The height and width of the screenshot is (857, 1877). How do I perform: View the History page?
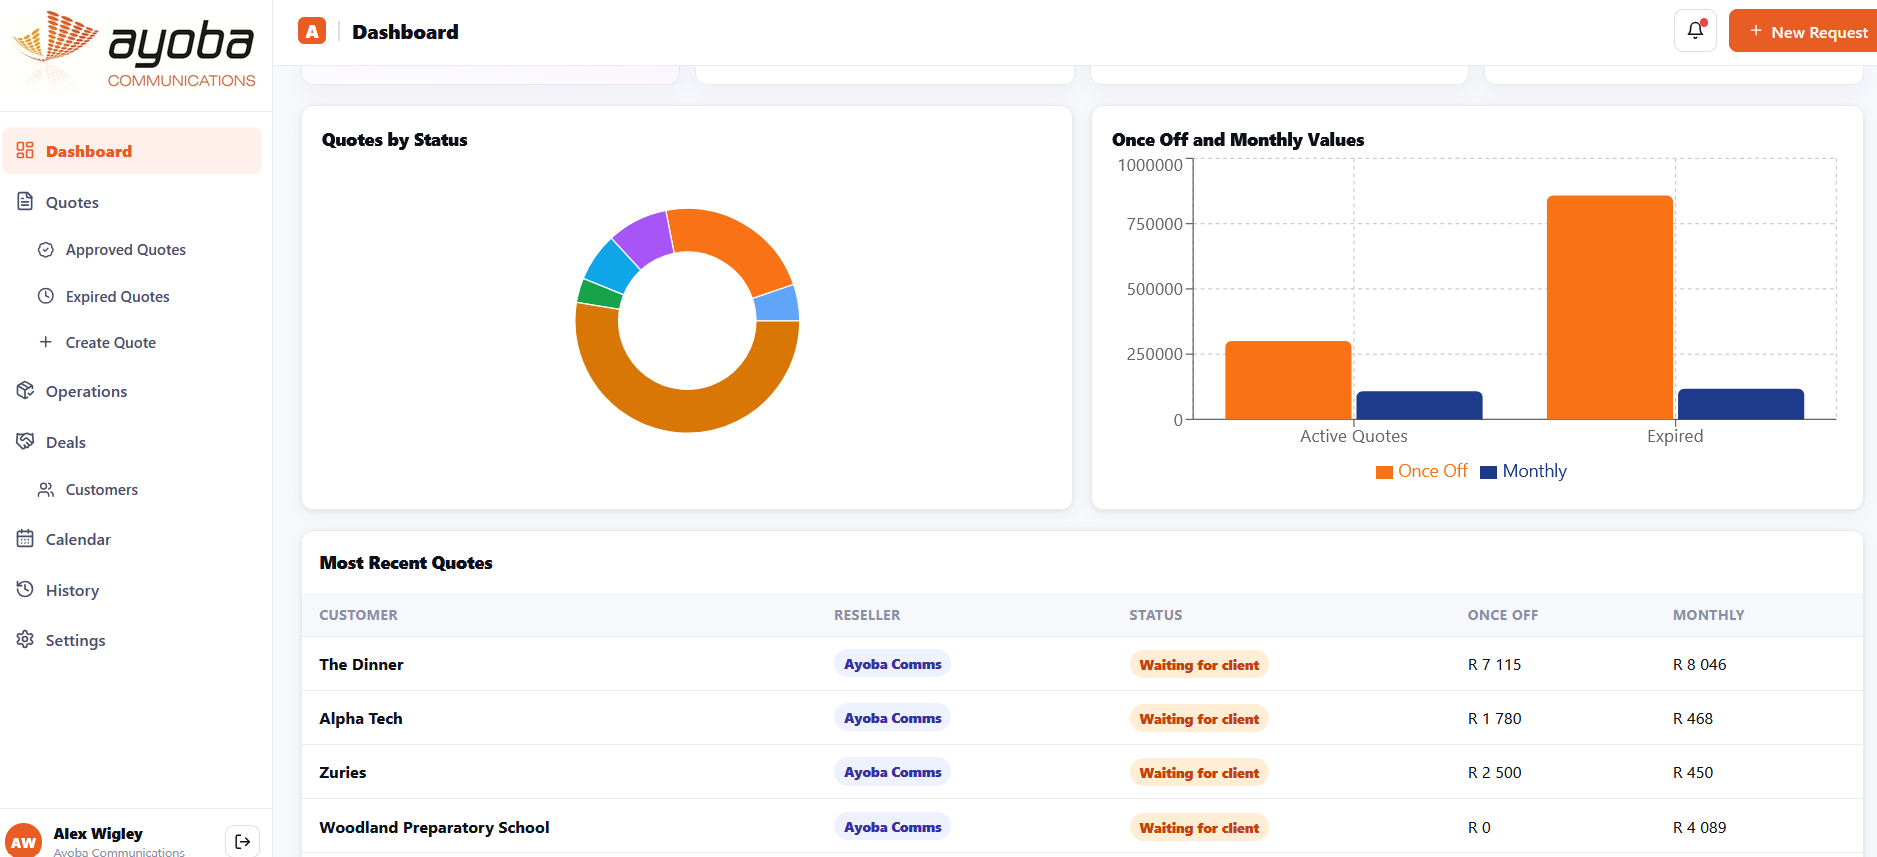coord(72,590)
